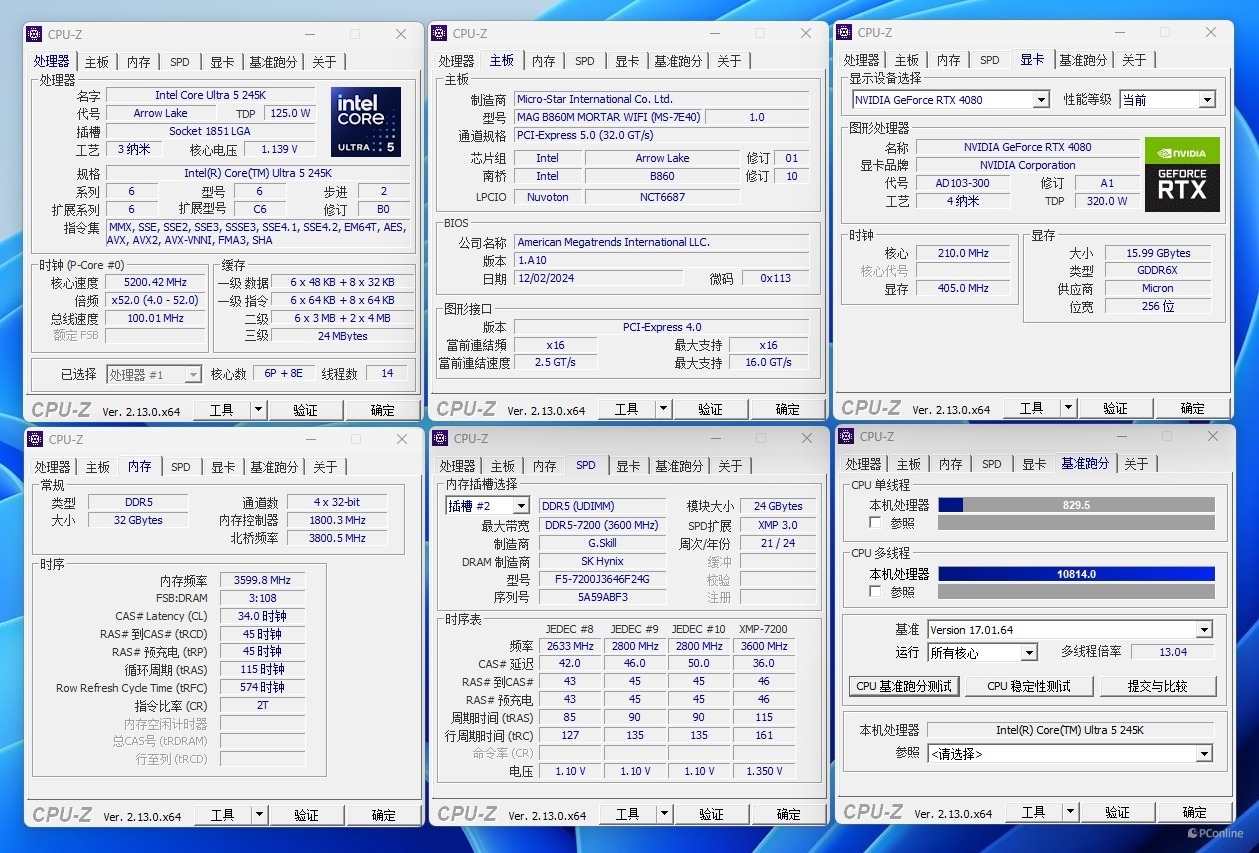Click the CPU 稳定性测试 button
The height and width of the screenshot is (853, 1259).
click(x=1028, y=686)
